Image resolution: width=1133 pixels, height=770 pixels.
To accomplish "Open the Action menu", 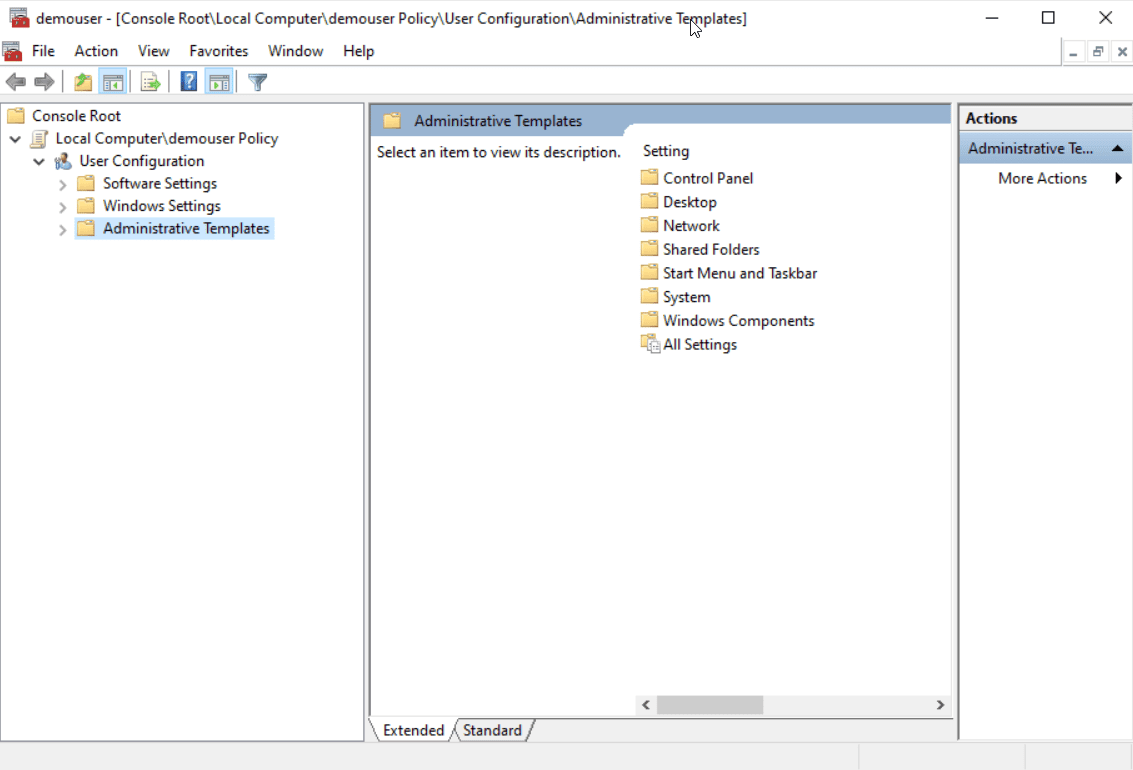I will tap(96, 51).
